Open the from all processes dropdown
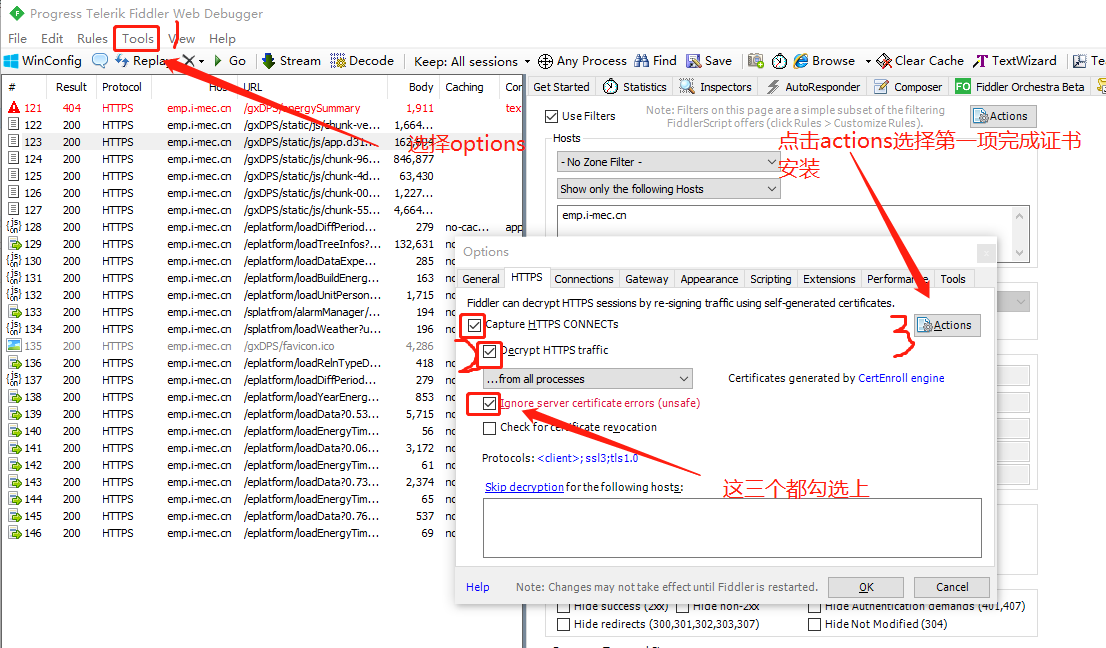The height and width of the screenshot is (648, 1106). click(586, 378)
